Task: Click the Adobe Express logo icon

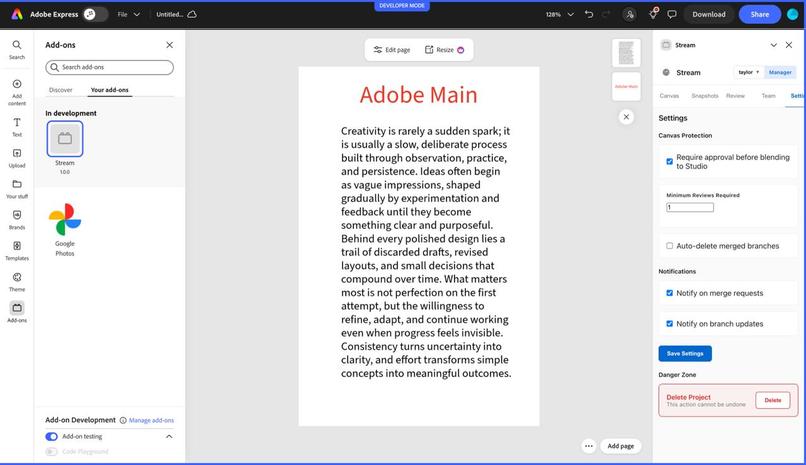Action: 17,14
